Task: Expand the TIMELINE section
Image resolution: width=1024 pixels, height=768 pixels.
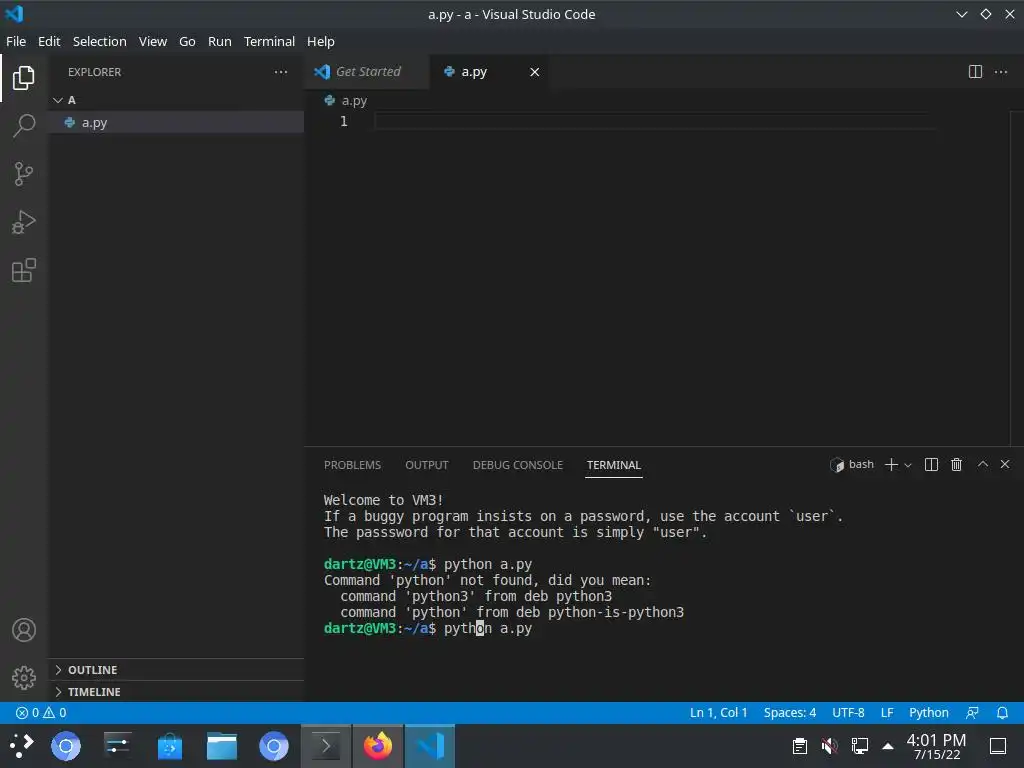Action: [176, 692]
